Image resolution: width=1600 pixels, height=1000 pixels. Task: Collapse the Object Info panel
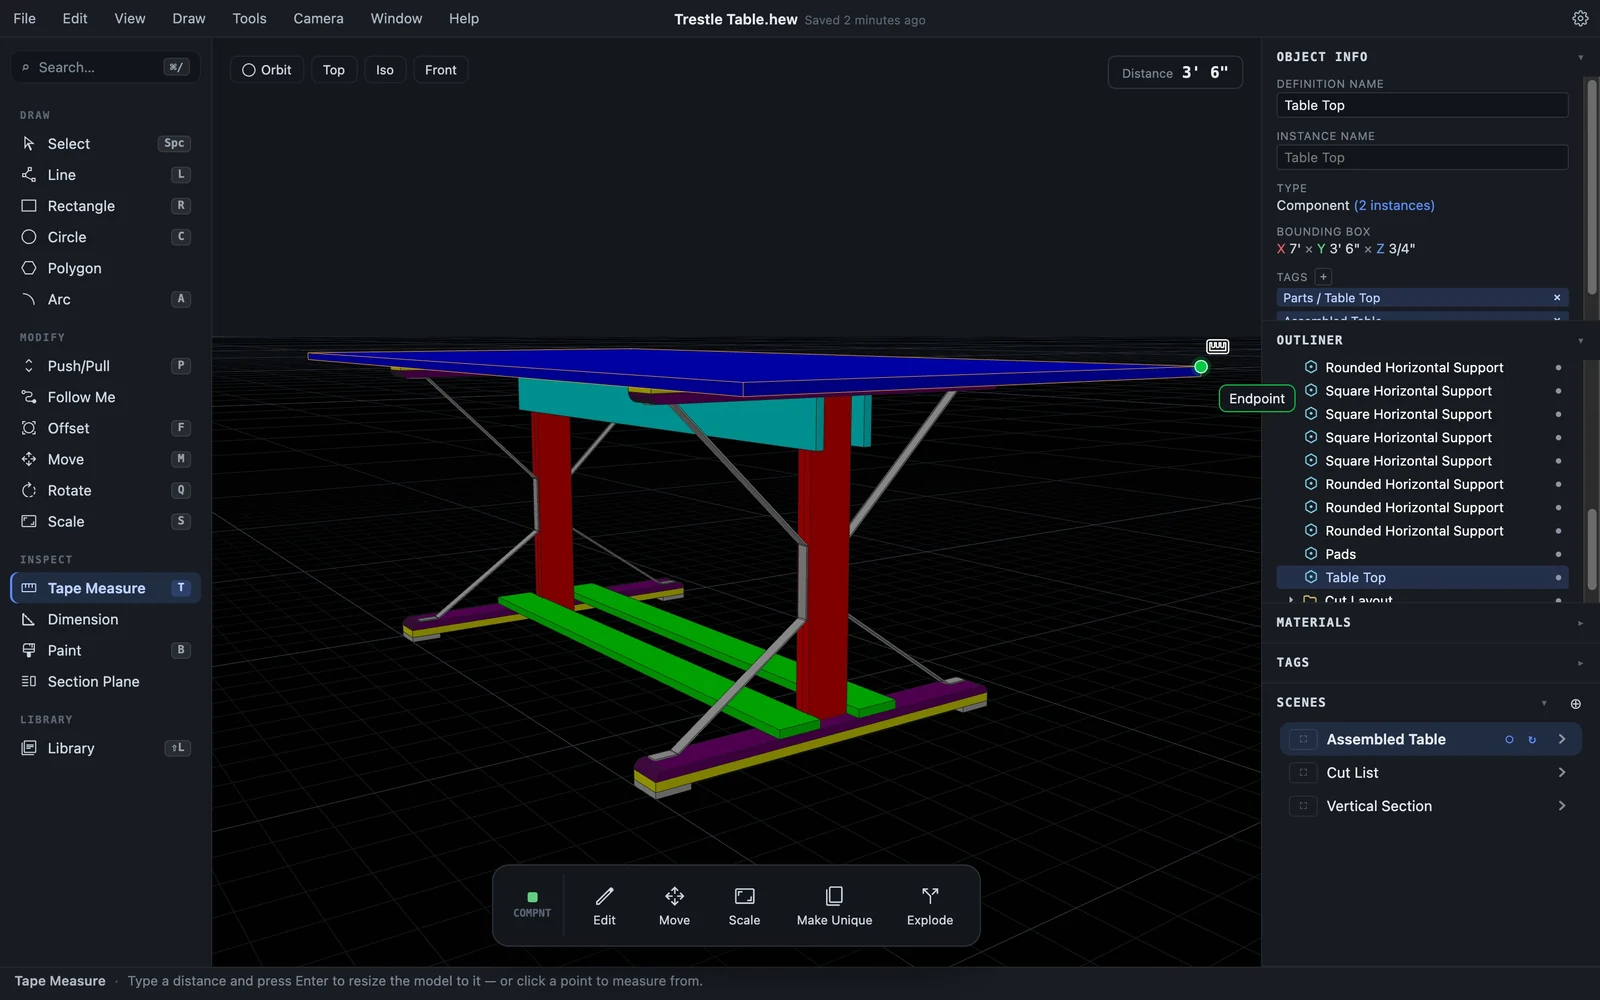[1580, 58]
